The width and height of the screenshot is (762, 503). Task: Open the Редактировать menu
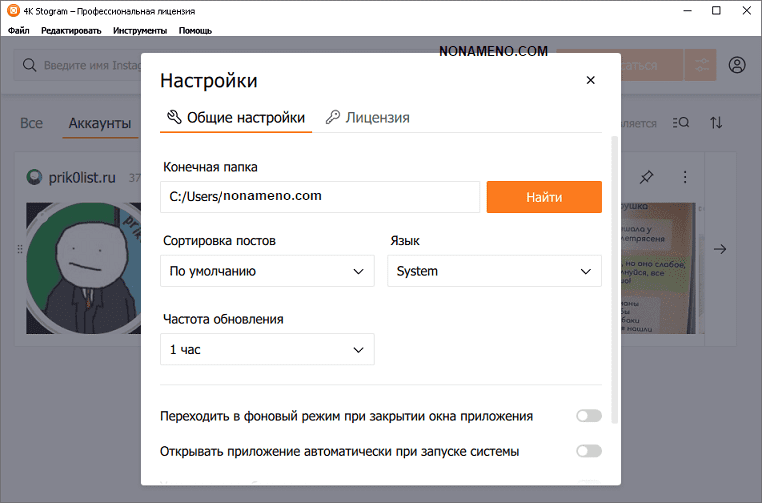[71, 30]
